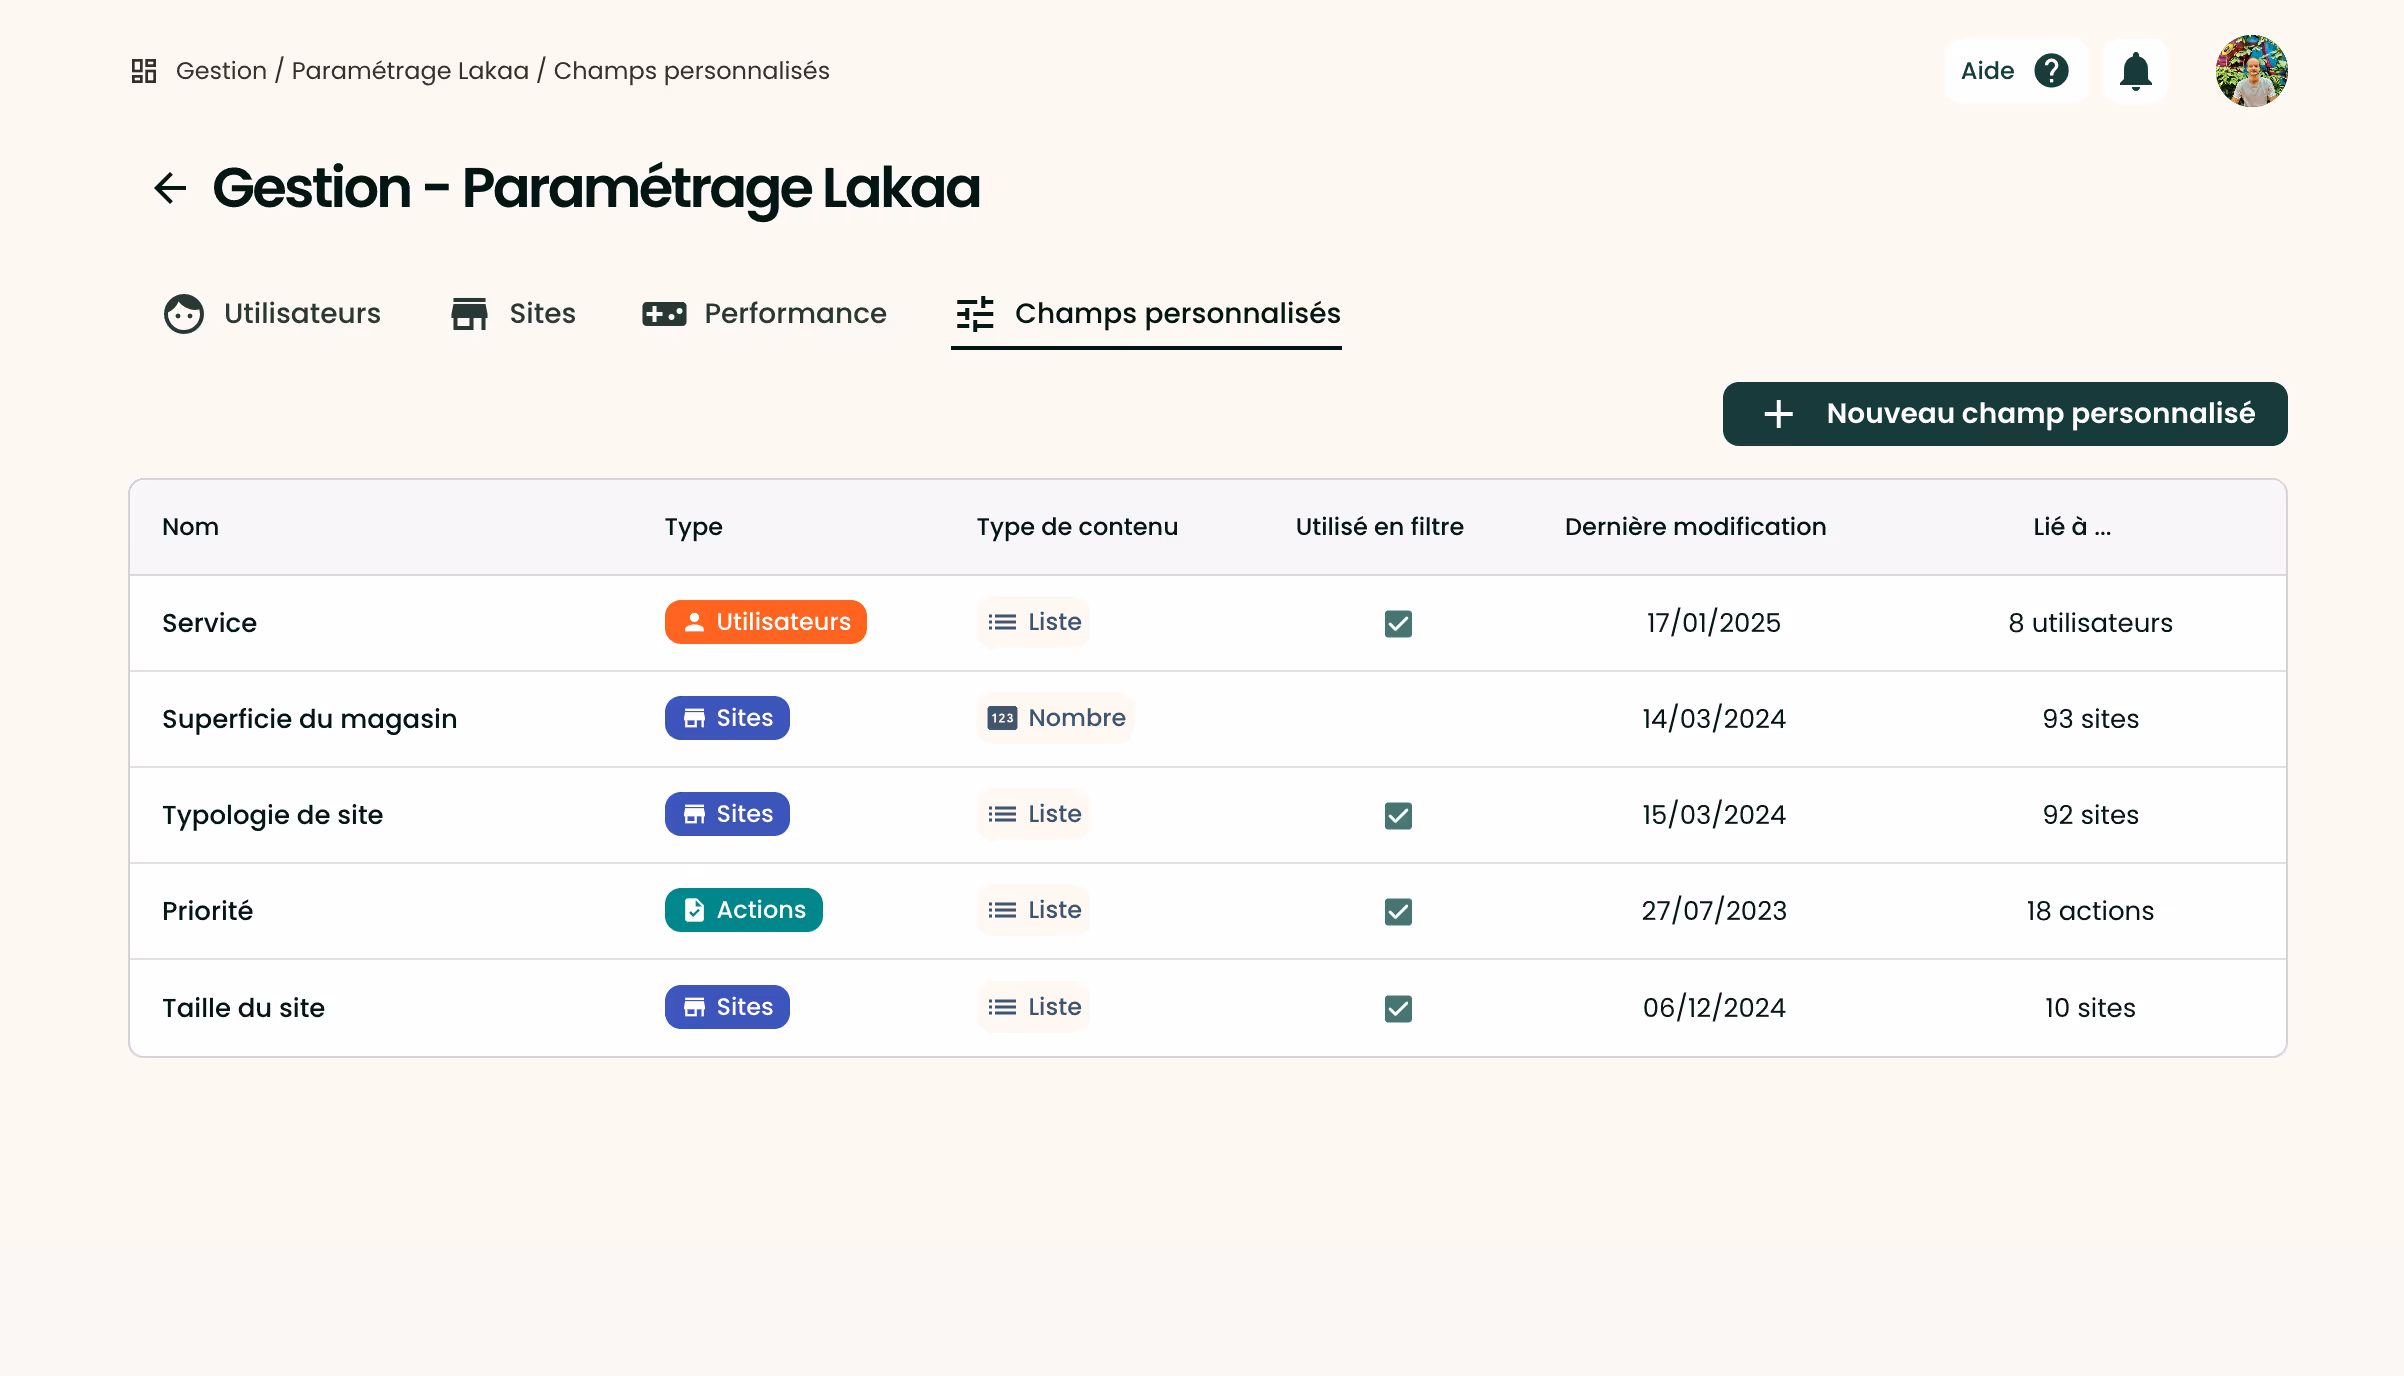Click the Sites storefront tab icon
The width and height of the screenshot is (2404, 1376).
[x=469, y=314]
